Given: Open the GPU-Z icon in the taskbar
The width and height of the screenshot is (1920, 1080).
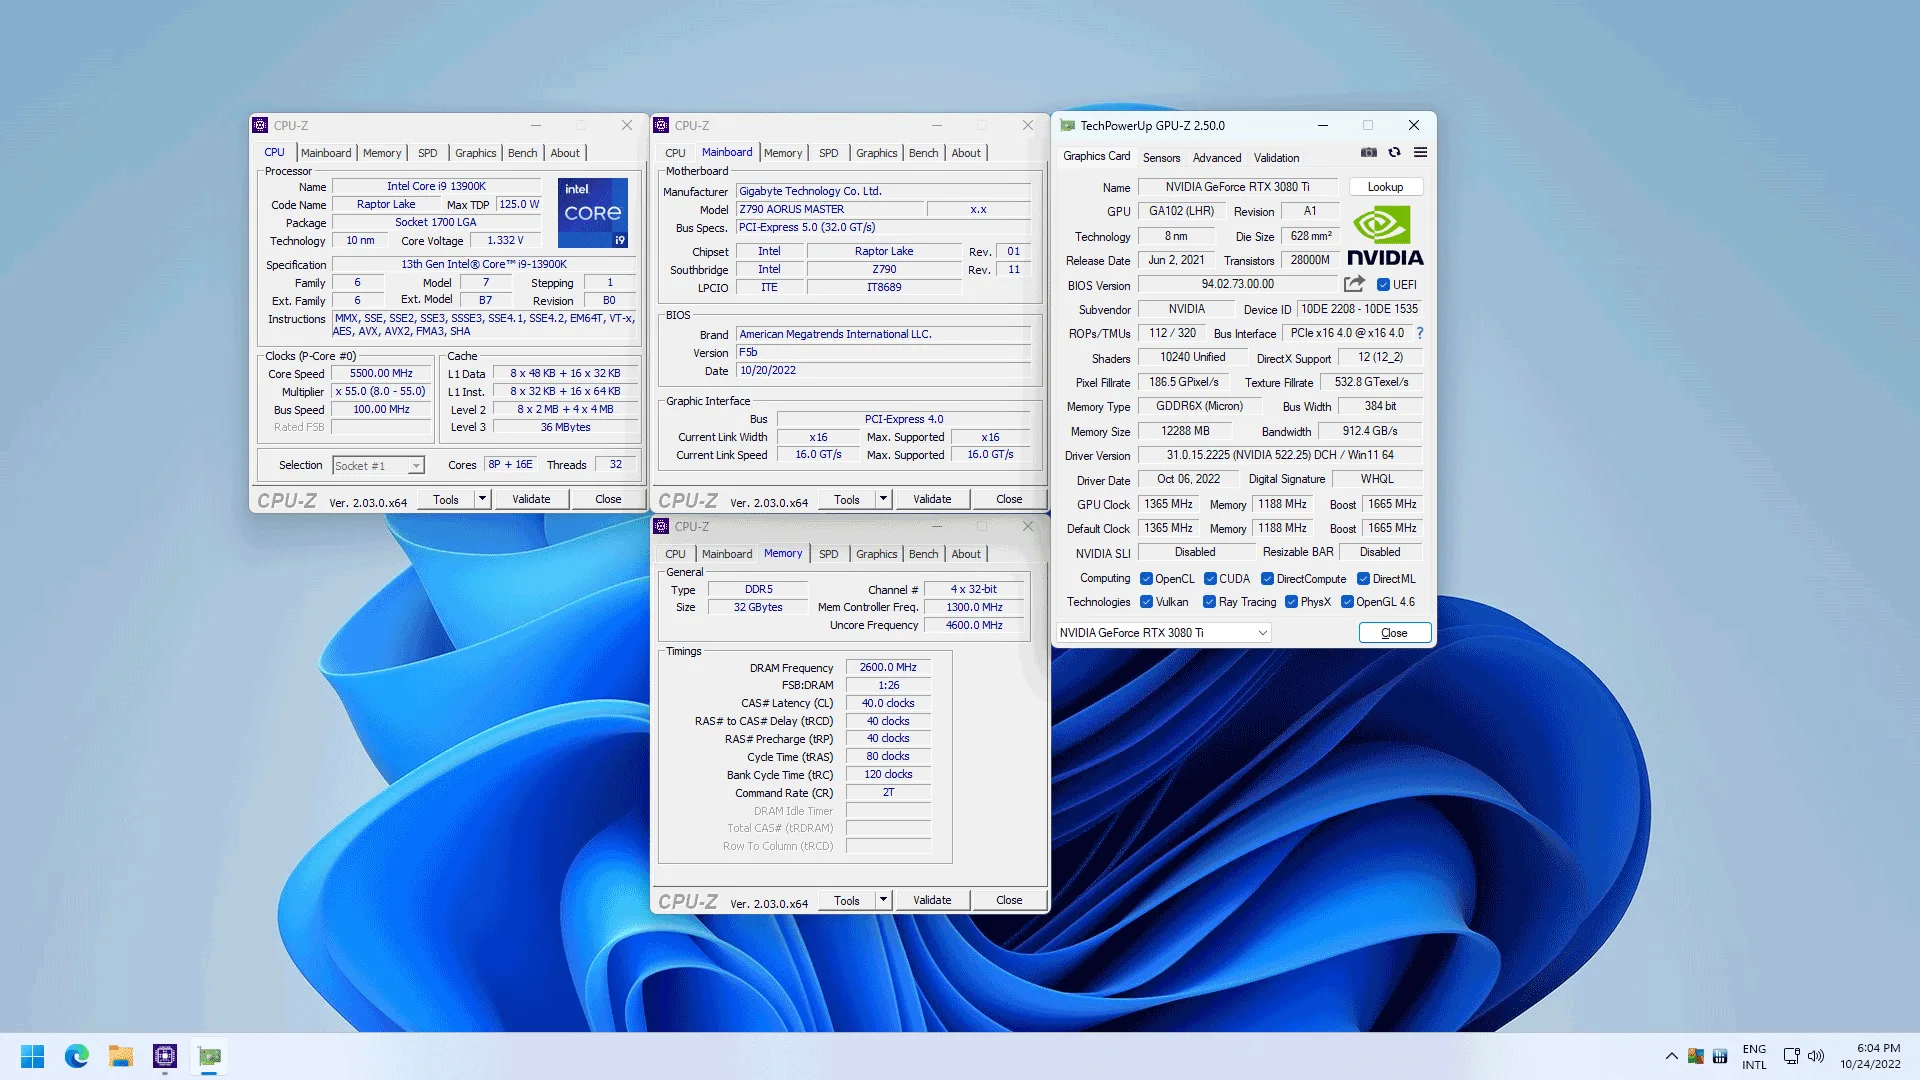Looking at the screenshot, I should [x=209, y=1056].
